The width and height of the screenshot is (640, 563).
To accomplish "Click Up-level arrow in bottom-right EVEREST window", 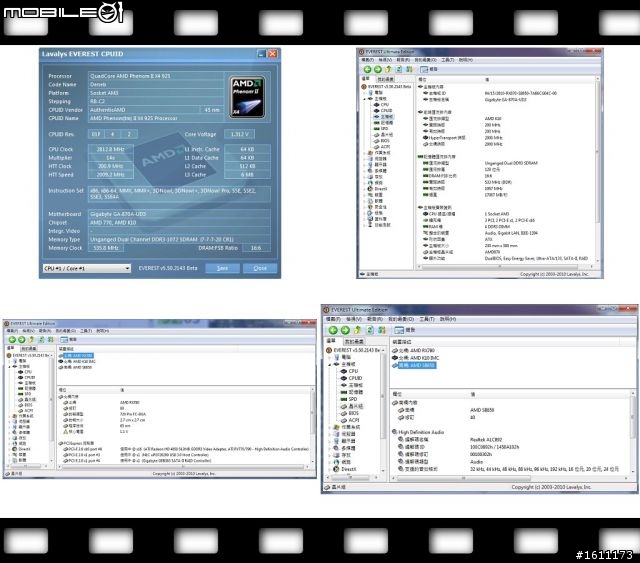I will pos(358,330).
